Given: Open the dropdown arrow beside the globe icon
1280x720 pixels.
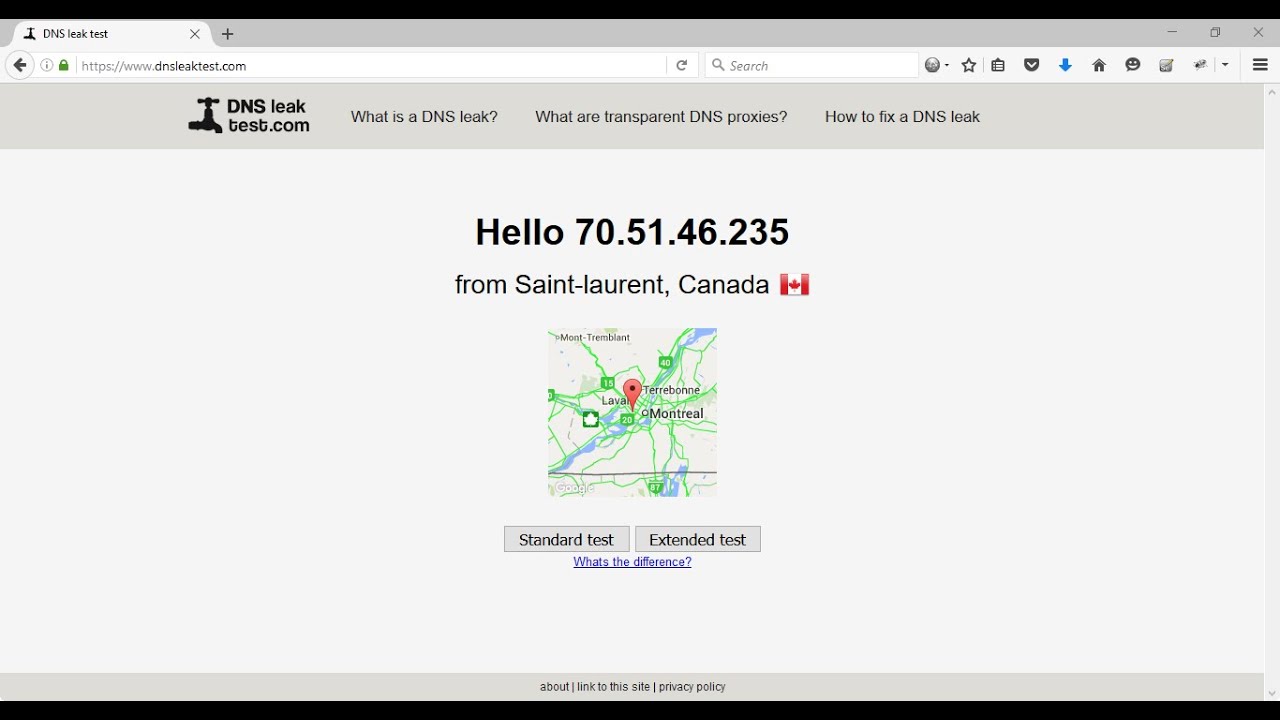Looking at the screenshot, I should click(946, 66).
